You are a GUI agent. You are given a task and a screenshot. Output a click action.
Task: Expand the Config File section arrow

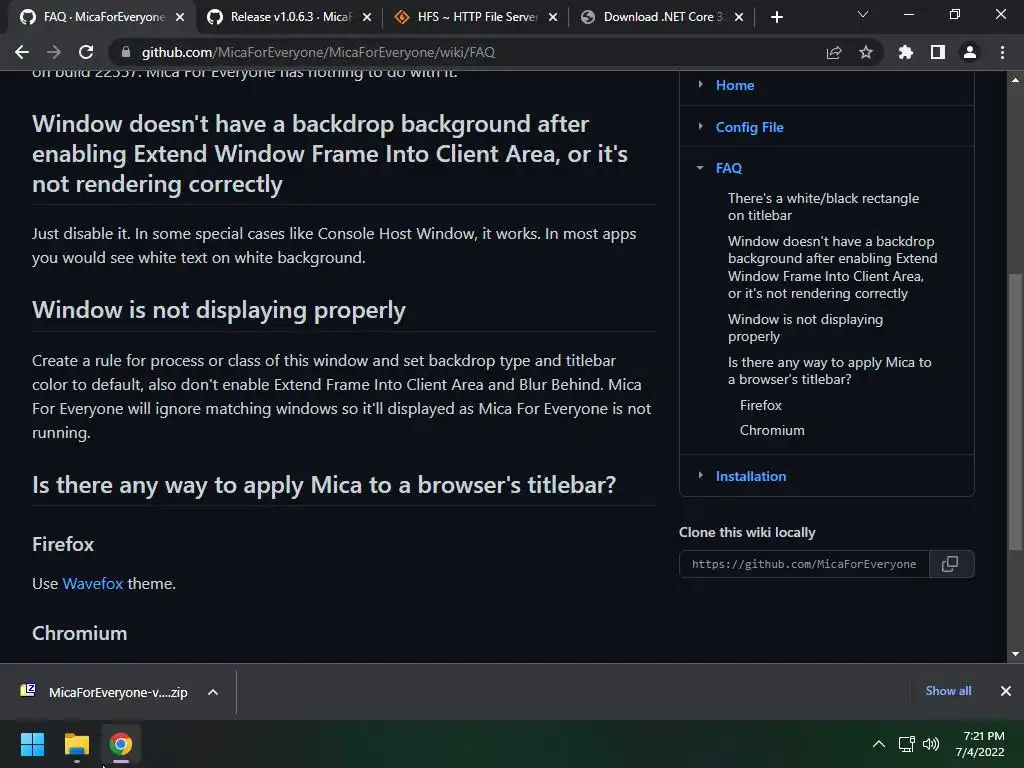700,126
